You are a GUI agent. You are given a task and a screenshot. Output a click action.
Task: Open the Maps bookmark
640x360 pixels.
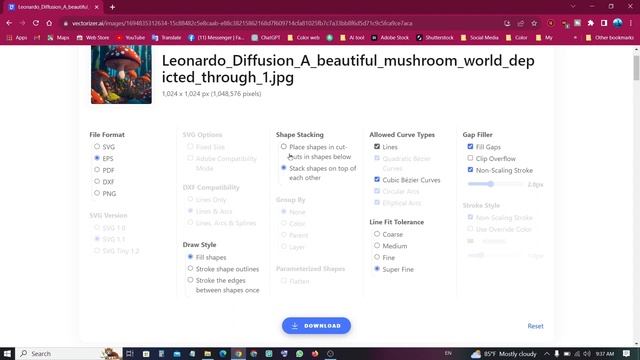point(58,38)
